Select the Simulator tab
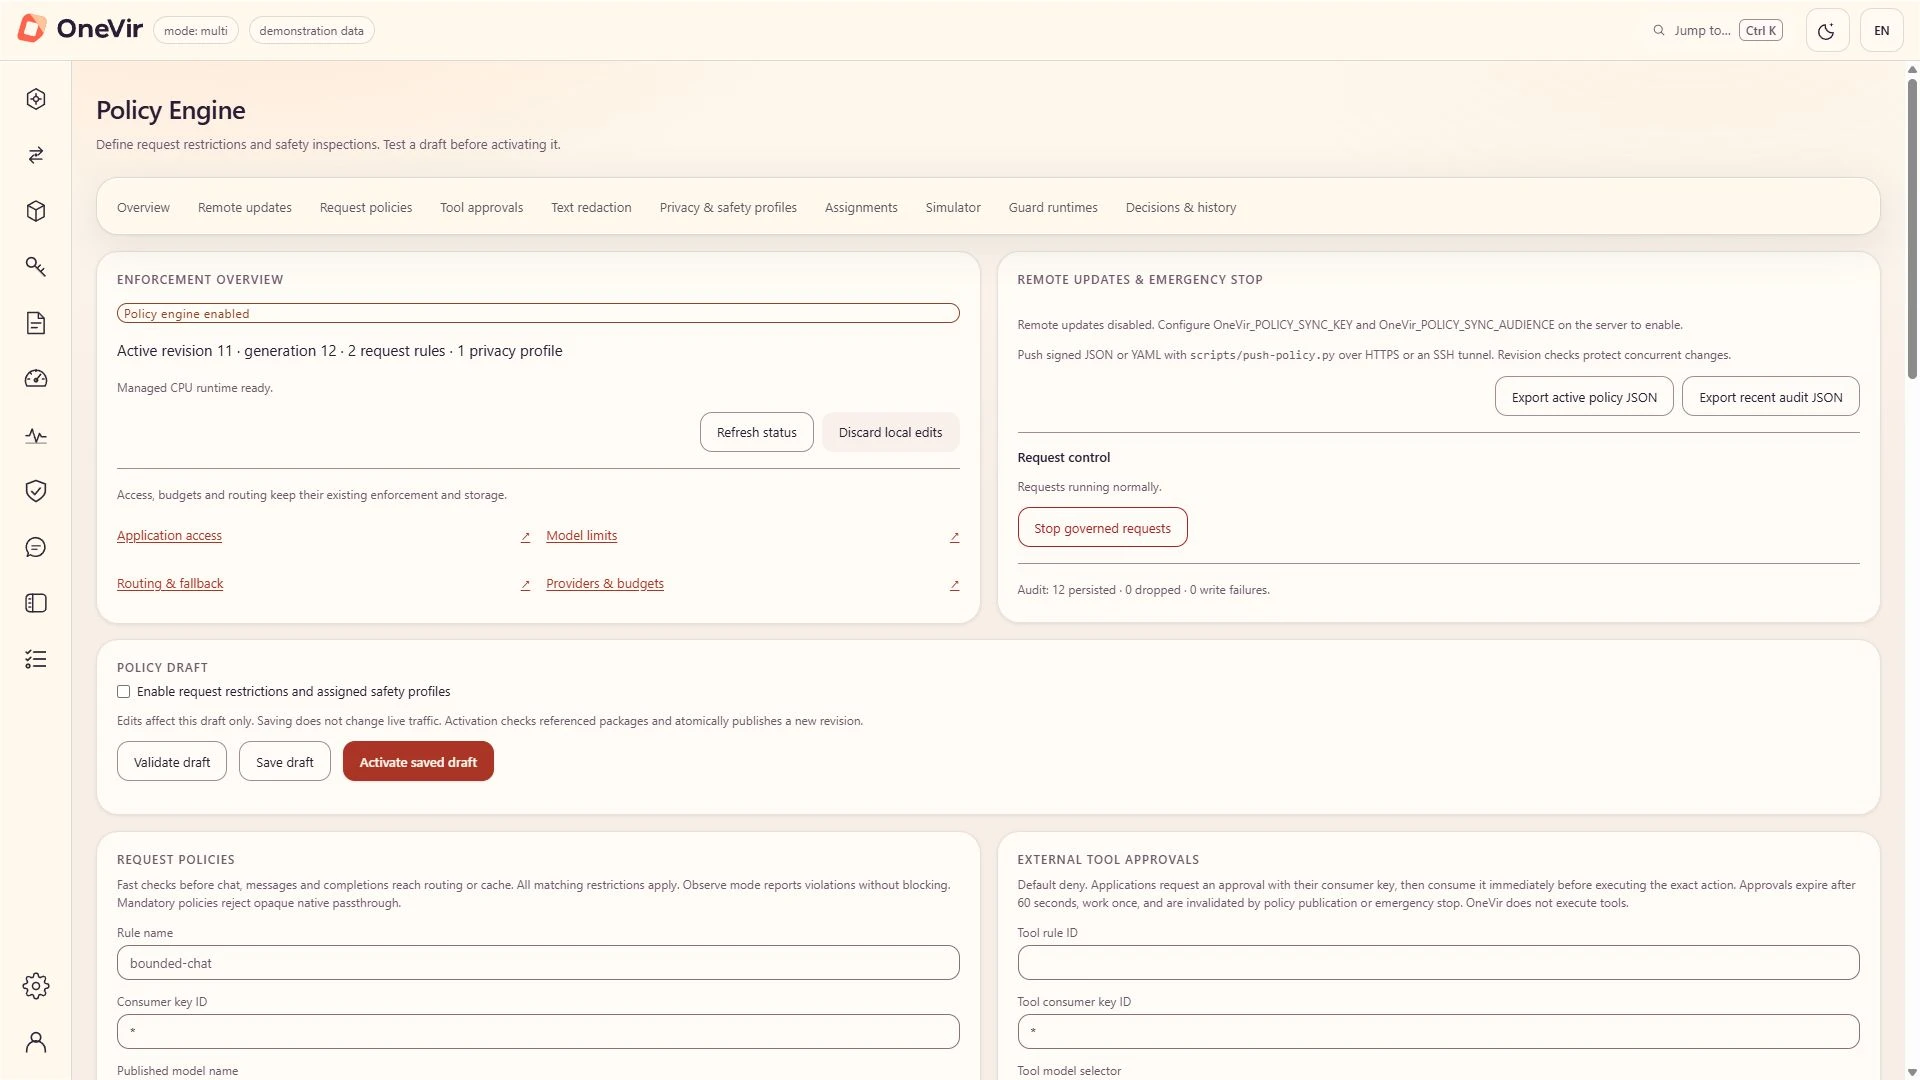This screenshot has height=1080, width=1920. pyautogui.click(x=953, y=208)
